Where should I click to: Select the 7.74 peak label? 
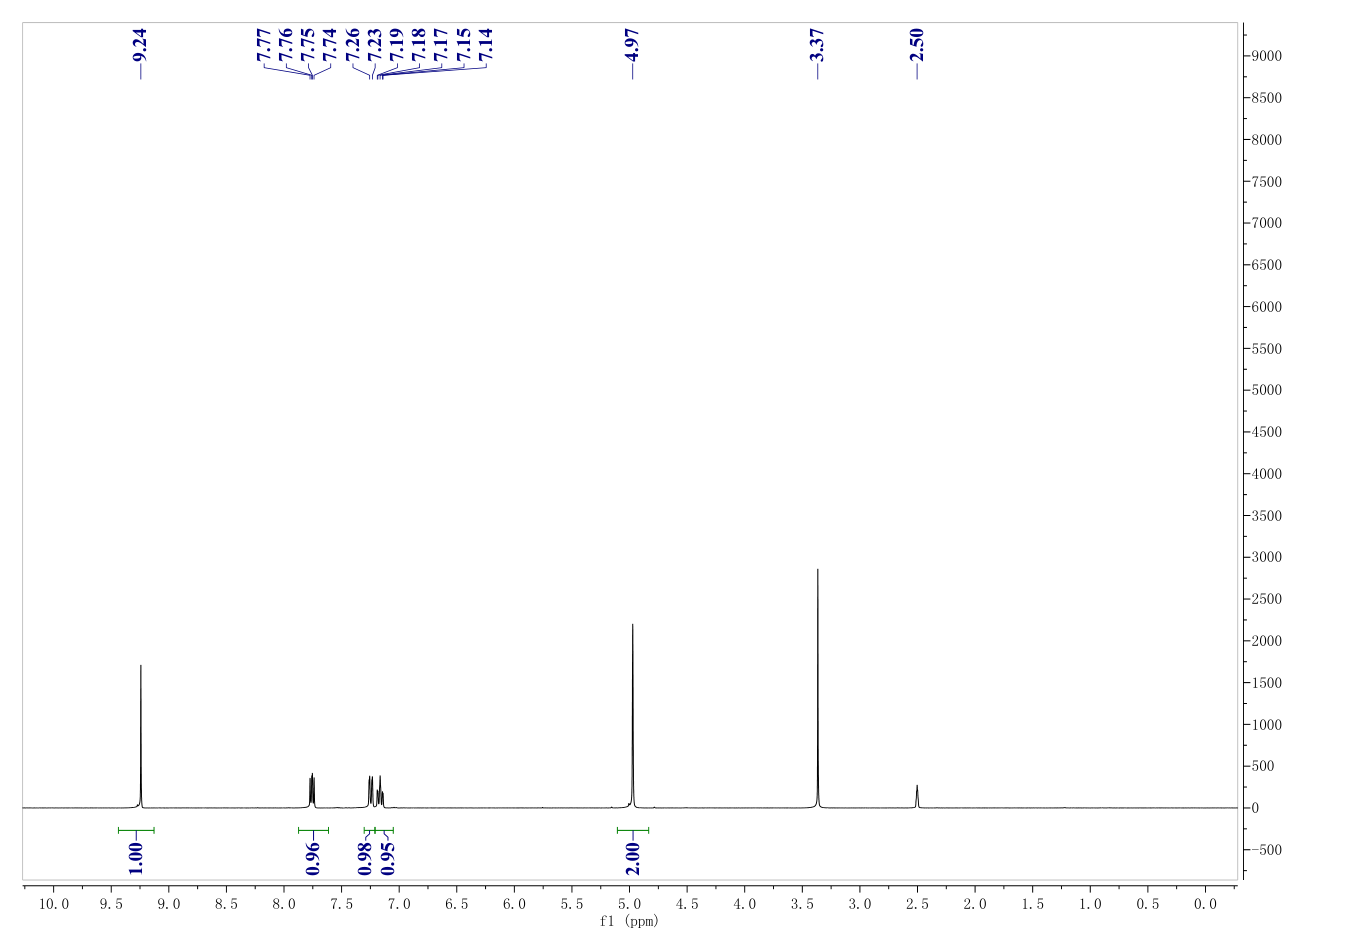point(330,45)
